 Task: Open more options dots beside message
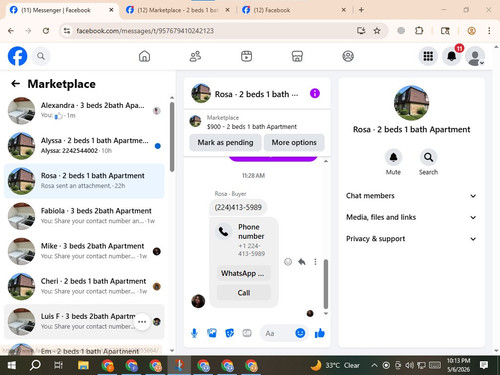[x=315, y=262]
